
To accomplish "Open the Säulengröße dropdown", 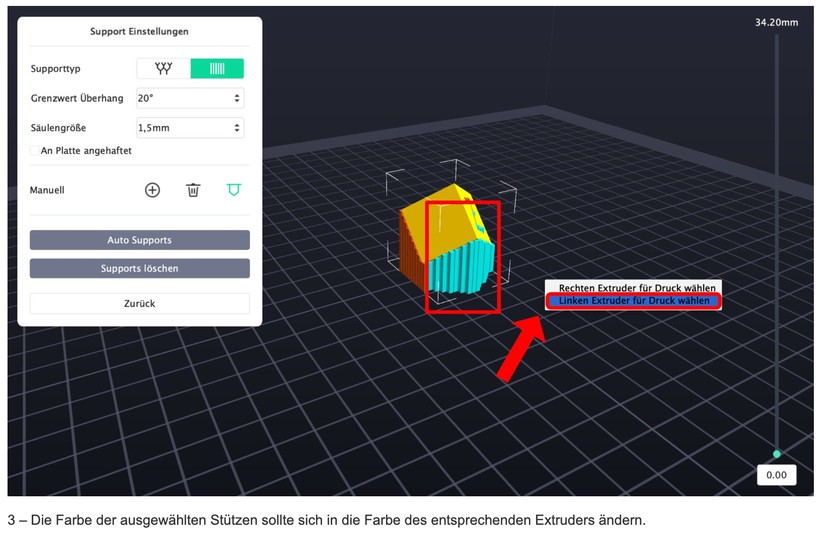I will 190,128.
